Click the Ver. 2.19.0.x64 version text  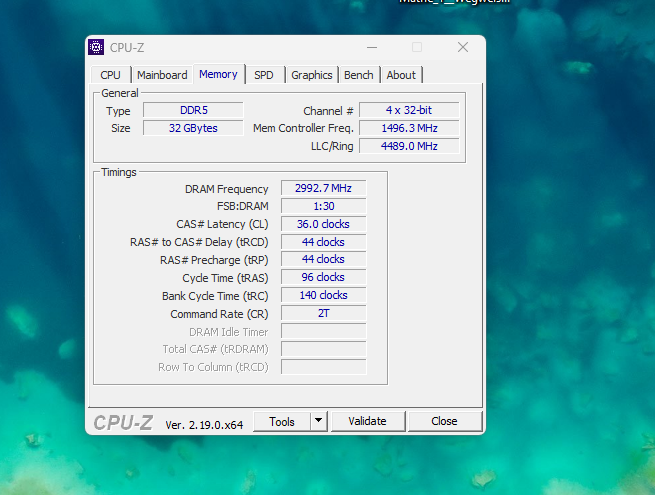(x=204, y=425)
